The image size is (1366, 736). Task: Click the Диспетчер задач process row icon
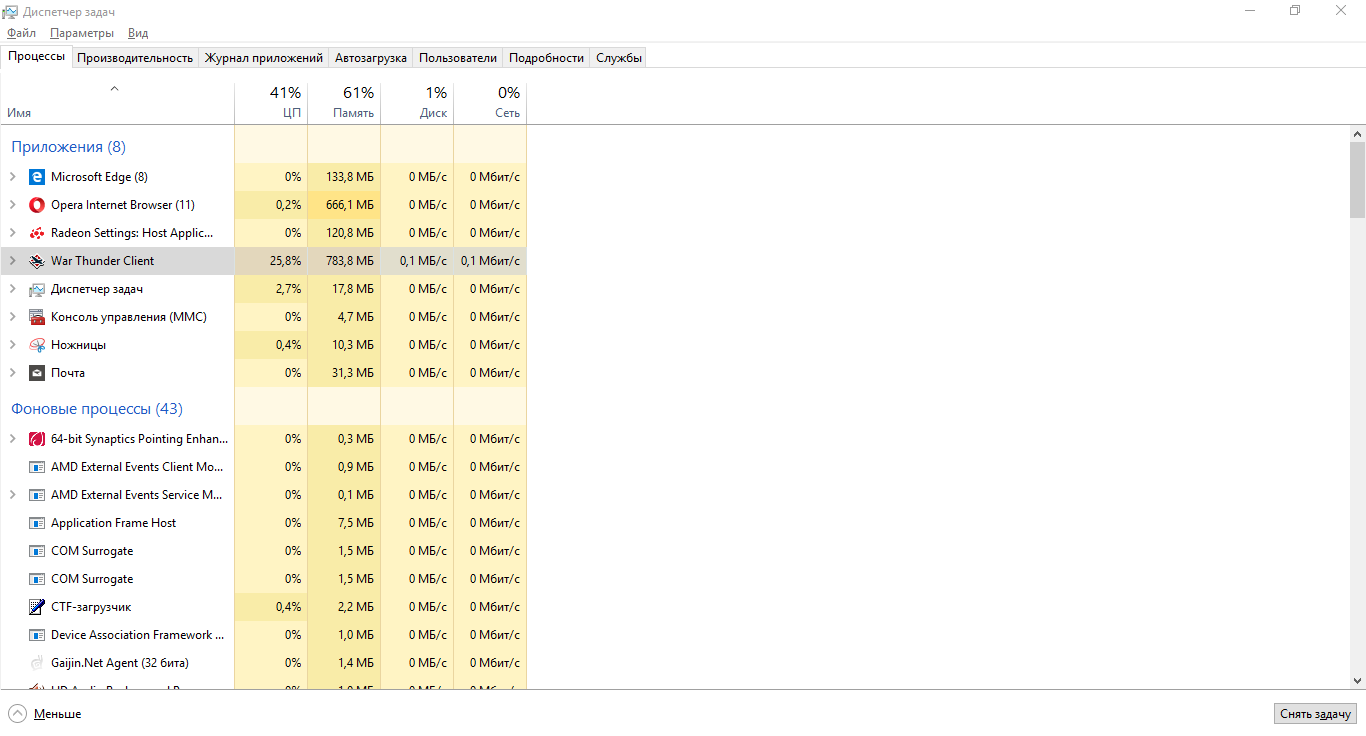[x=37, y=289]
